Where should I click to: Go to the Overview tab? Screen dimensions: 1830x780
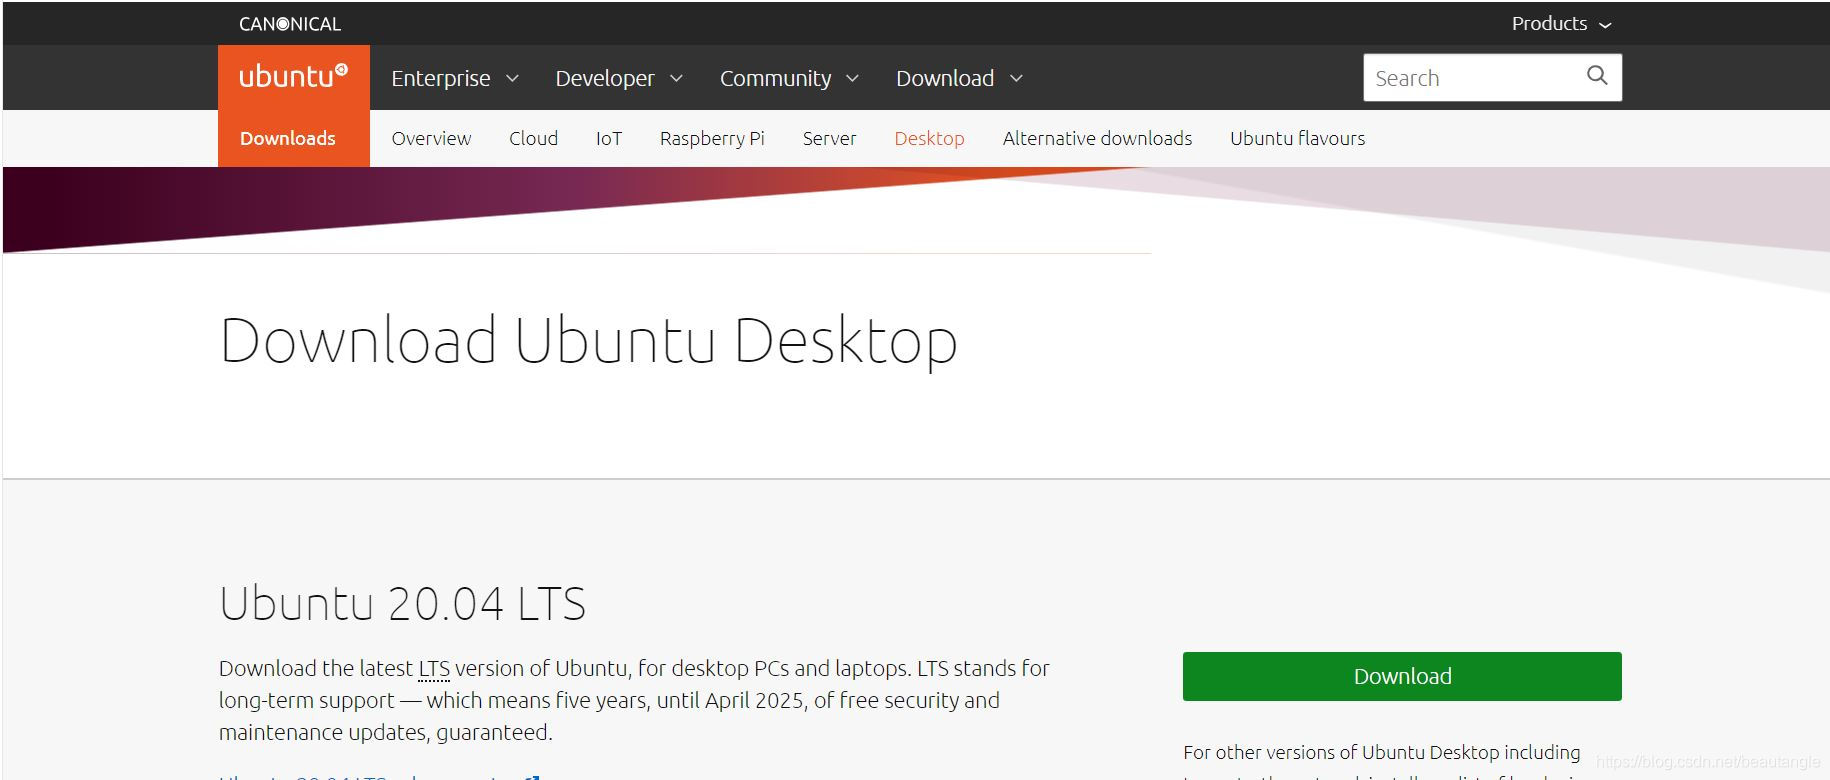pos(431,138)
